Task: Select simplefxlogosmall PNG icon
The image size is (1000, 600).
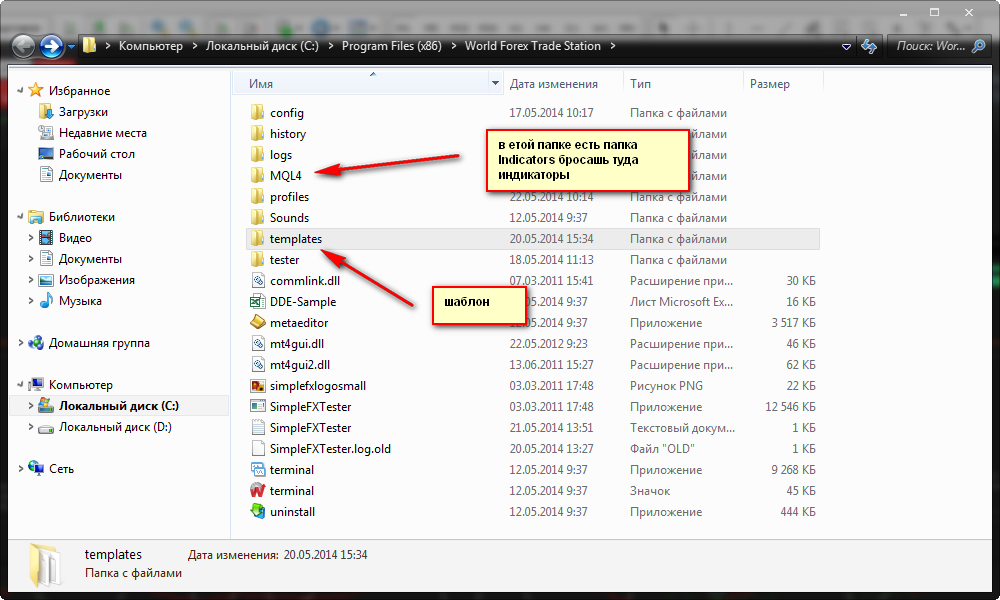Action: click(x=258, y=386)
